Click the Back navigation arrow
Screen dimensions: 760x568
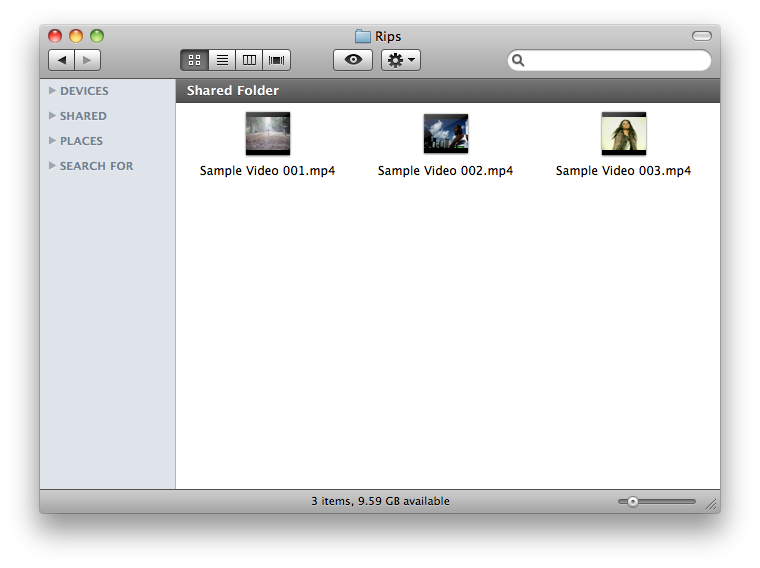62,60
